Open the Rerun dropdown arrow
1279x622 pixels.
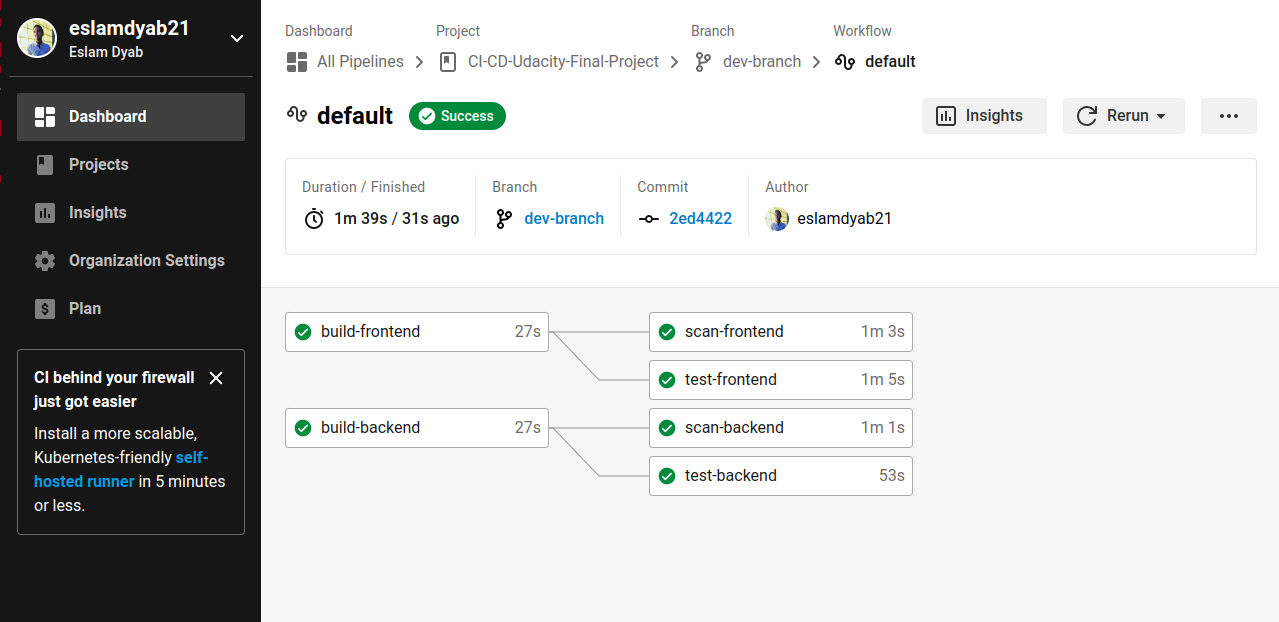click(1161, 117)
